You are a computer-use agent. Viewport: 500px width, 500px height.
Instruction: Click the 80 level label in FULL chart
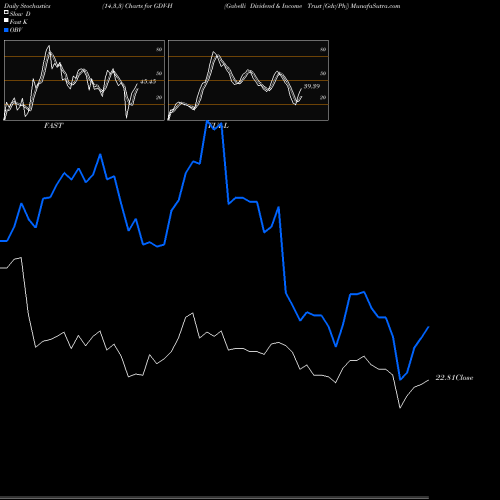[323, 49]
